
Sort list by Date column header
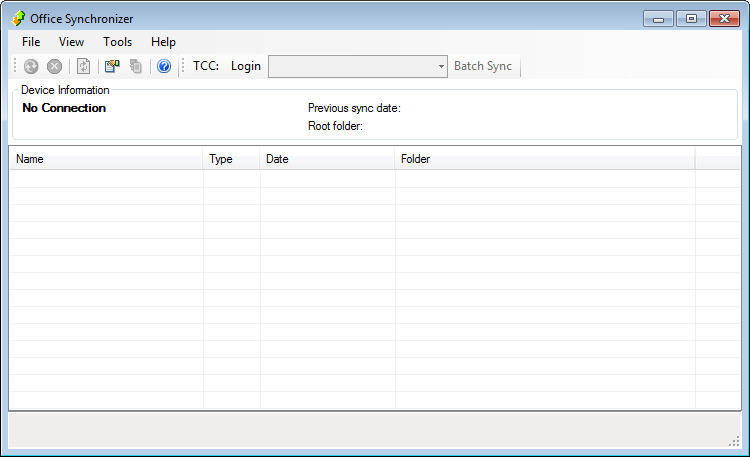(328, 159)
